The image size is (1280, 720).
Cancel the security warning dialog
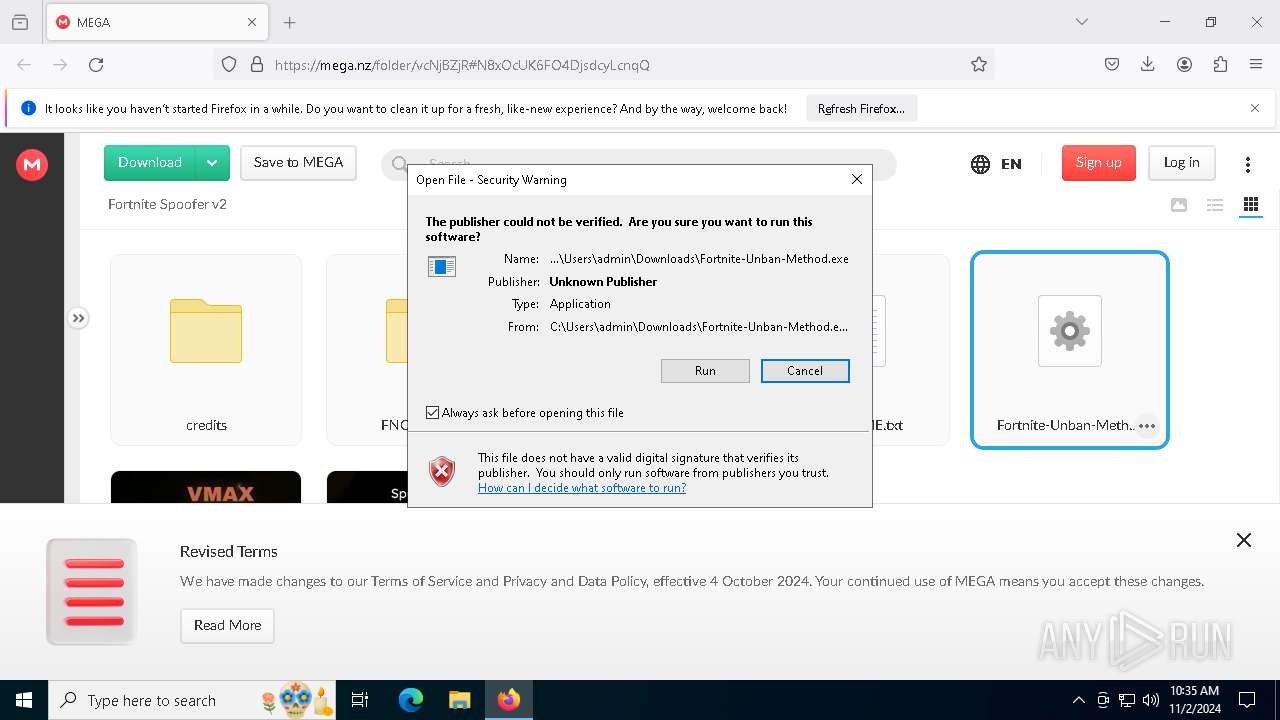pos(805,371)
